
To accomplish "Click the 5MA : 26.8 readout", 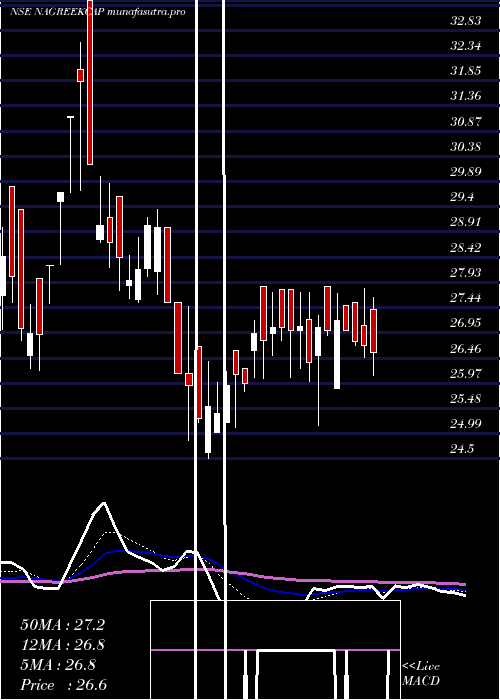I will (x=58, y=665).
